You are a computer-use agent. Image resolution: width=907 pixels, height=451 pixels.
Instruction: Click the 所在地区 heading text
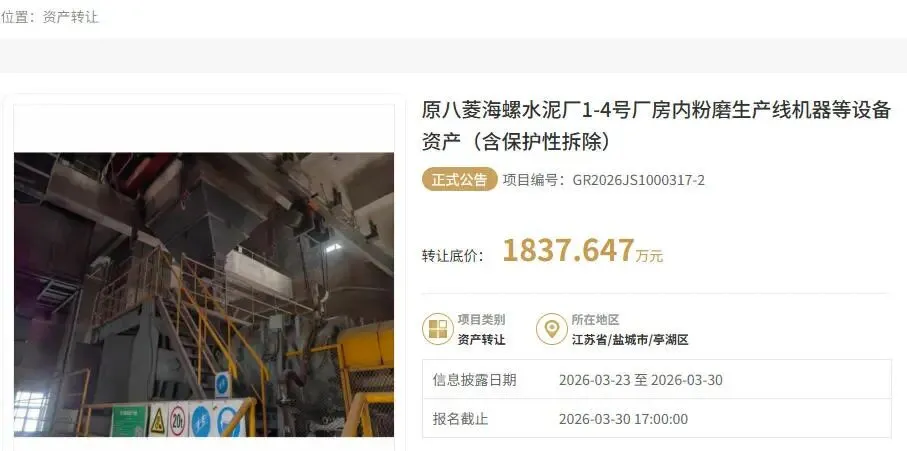595,319
